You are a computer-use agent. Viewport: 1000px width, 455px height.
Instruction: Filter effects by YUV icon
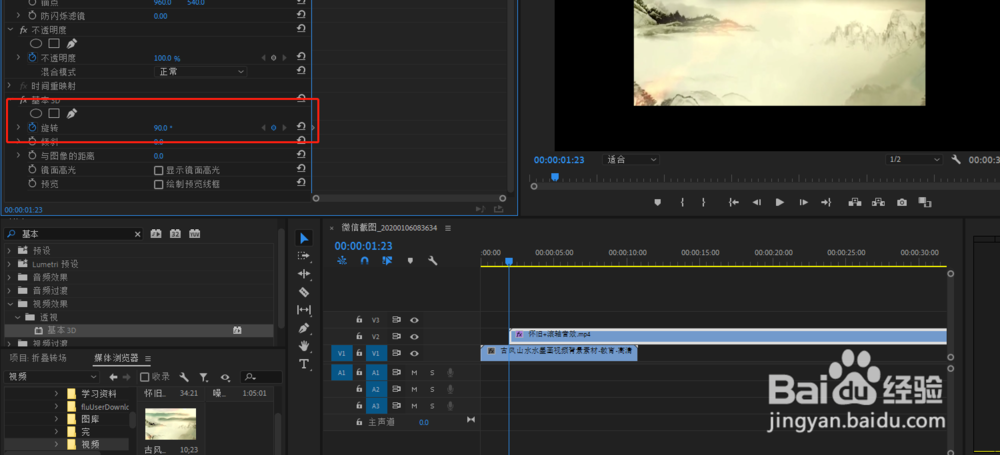tap(194, 234)
